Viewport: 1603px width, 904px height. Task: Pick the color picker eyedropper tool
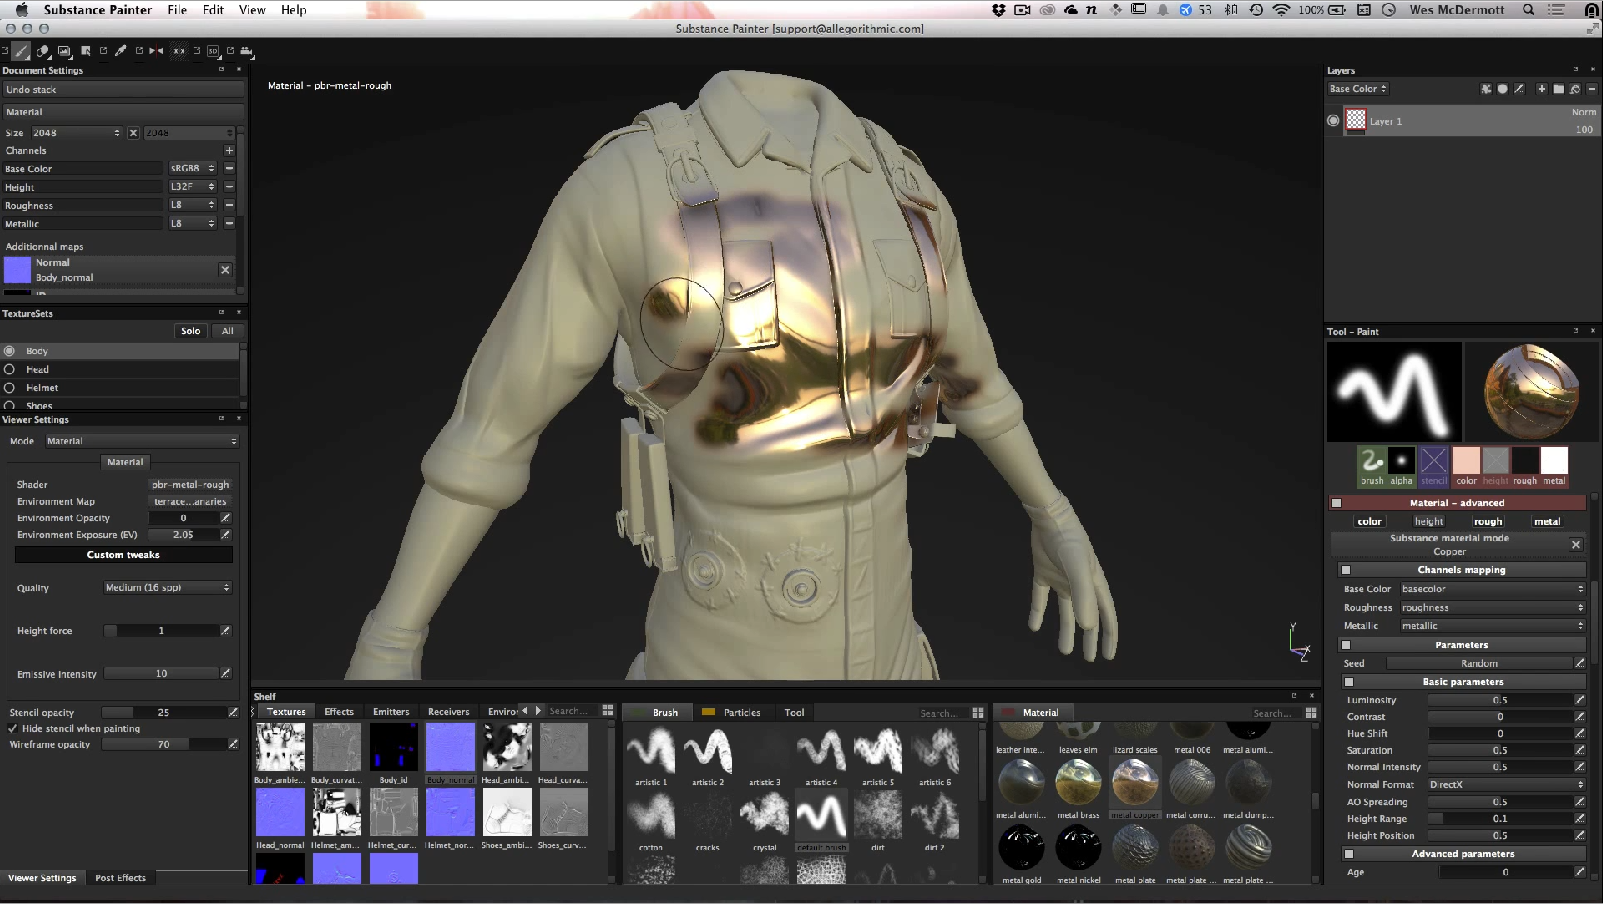click(x=121, y=51)
